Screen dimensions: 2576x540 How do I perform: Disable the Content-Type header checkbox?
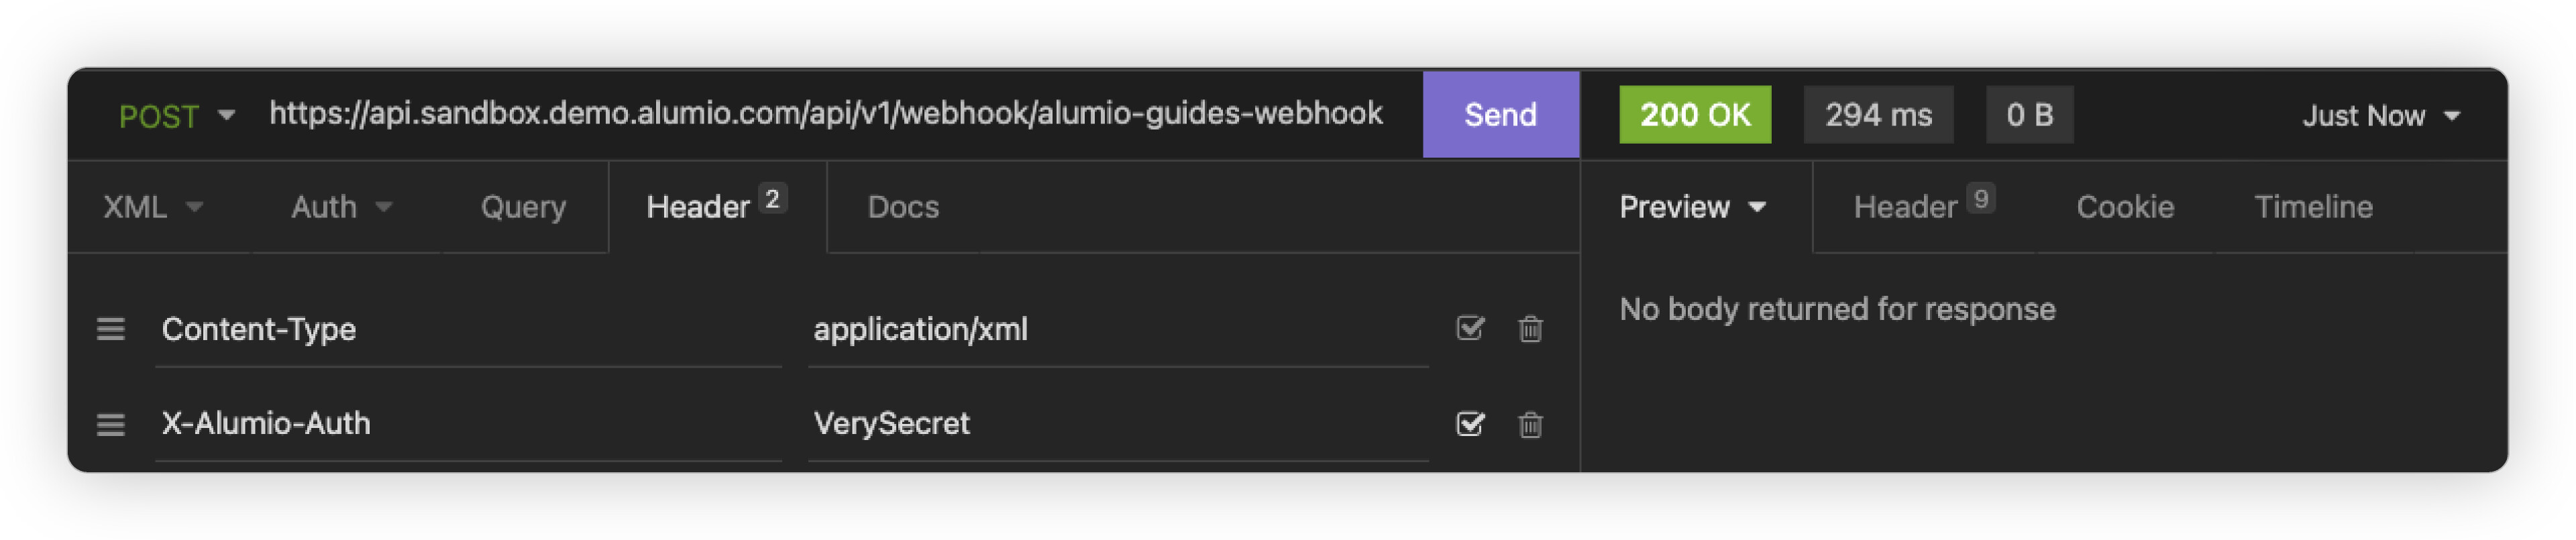tap(1469, 328)
